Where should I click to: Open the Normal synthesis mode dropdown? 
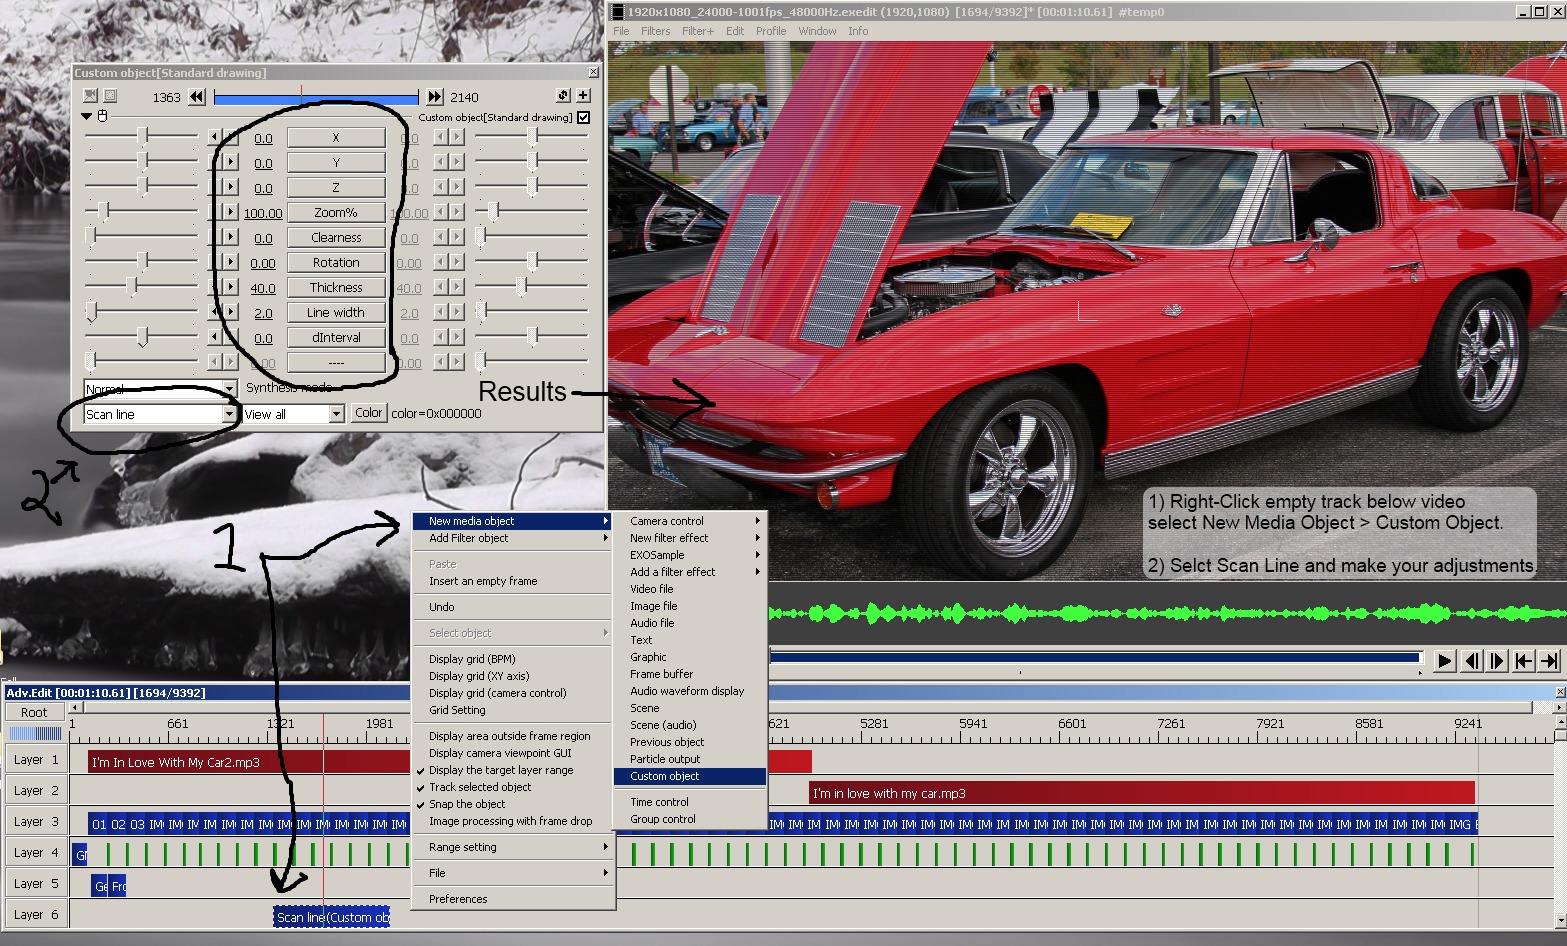(x=228, y=389)
